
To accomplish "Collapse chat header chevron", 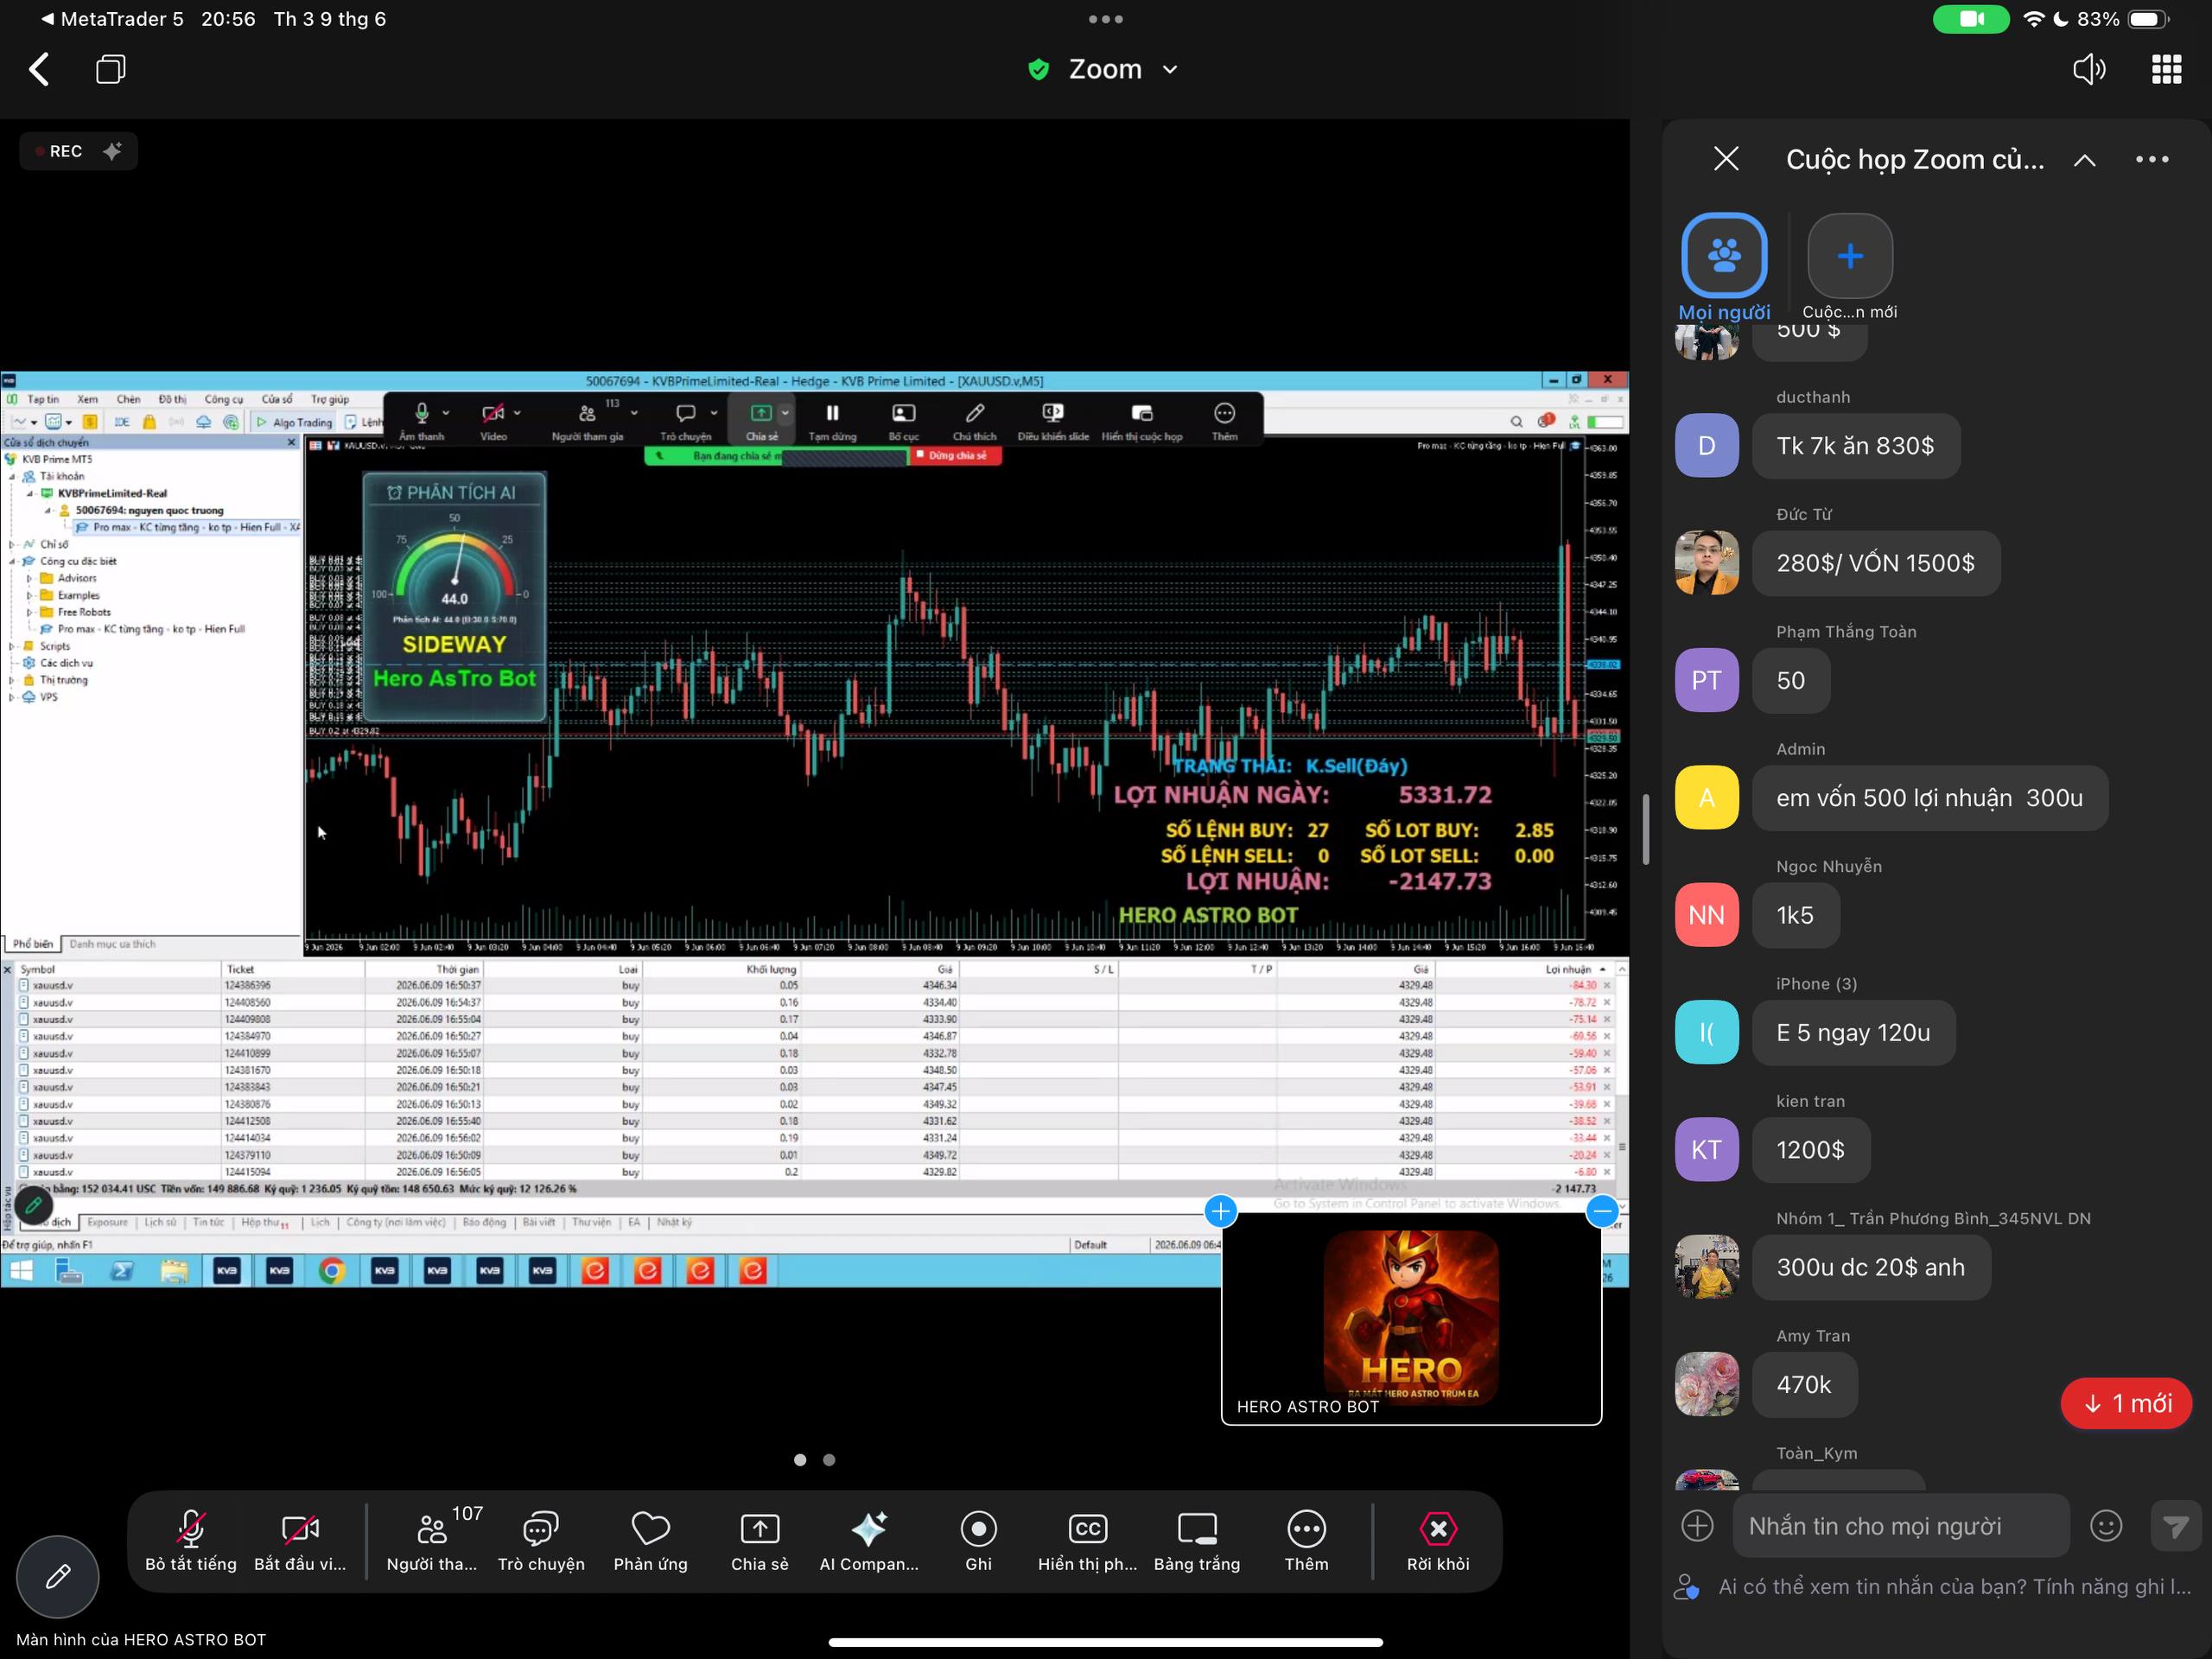I will [2084, 159].
